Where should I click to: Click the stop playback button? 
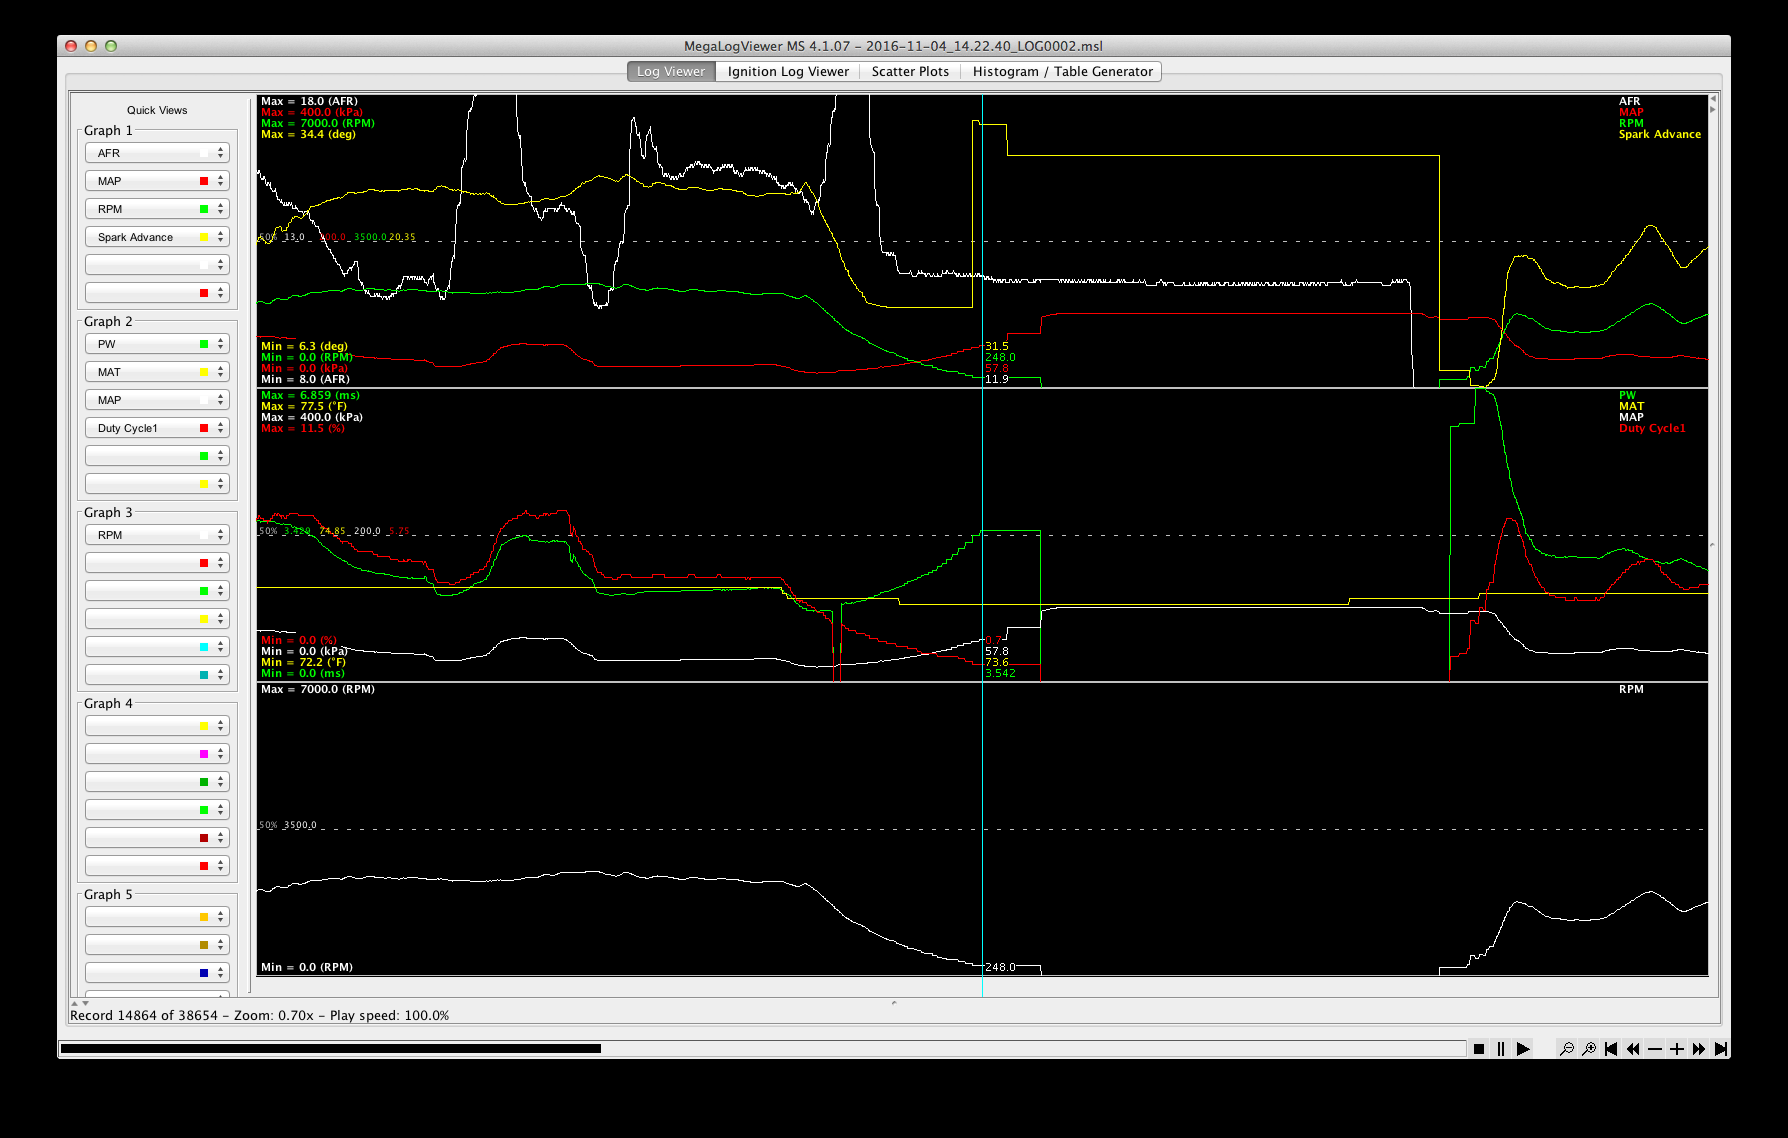tap(1479, 1049)
